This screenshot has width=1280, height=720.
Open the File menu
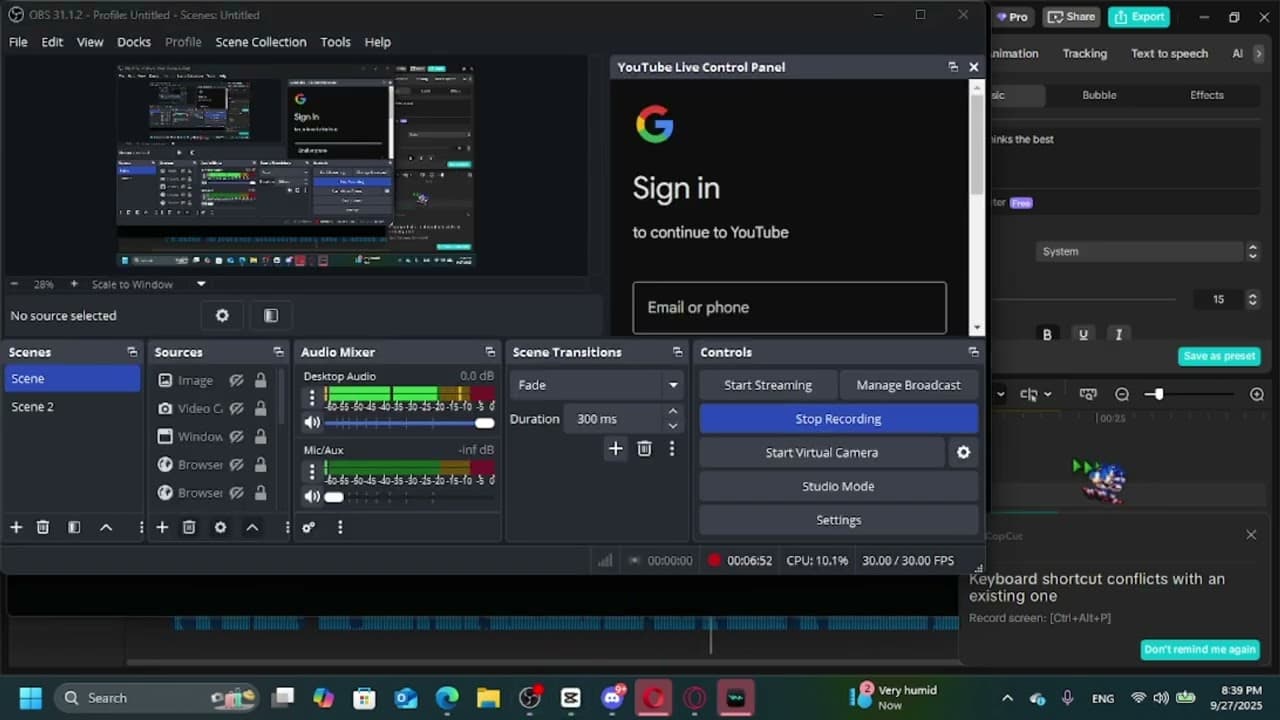click(x=18, y=42)
